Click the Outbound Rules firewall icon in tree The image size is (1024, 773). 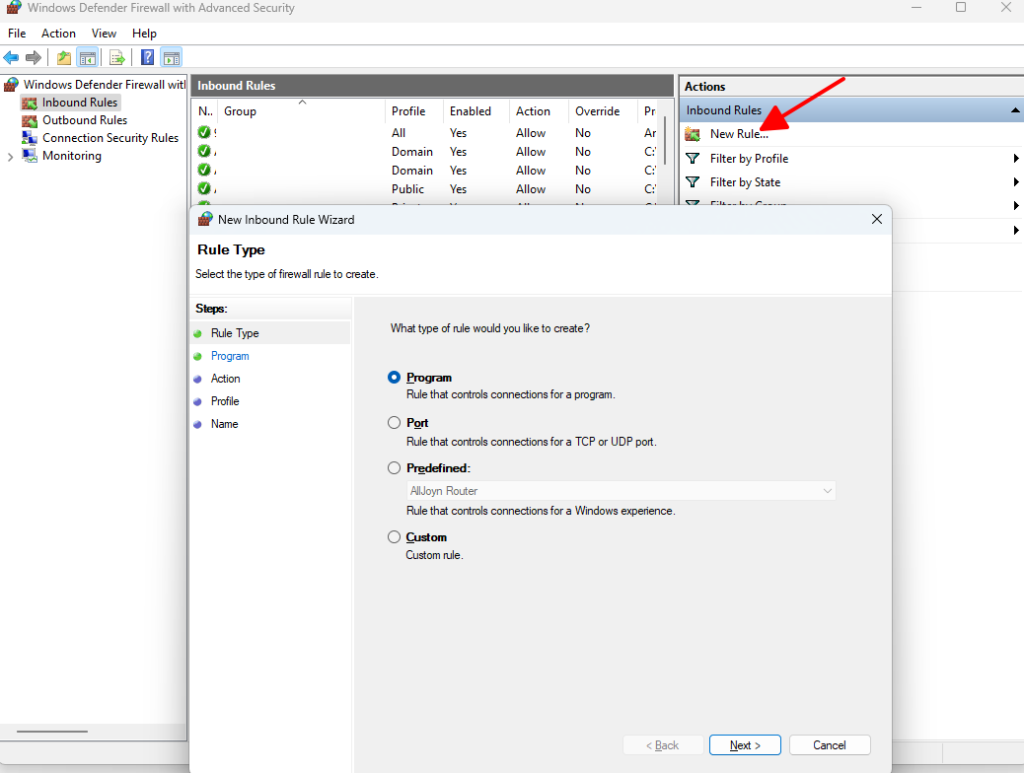pyautogui.click(x=29, y=121)
